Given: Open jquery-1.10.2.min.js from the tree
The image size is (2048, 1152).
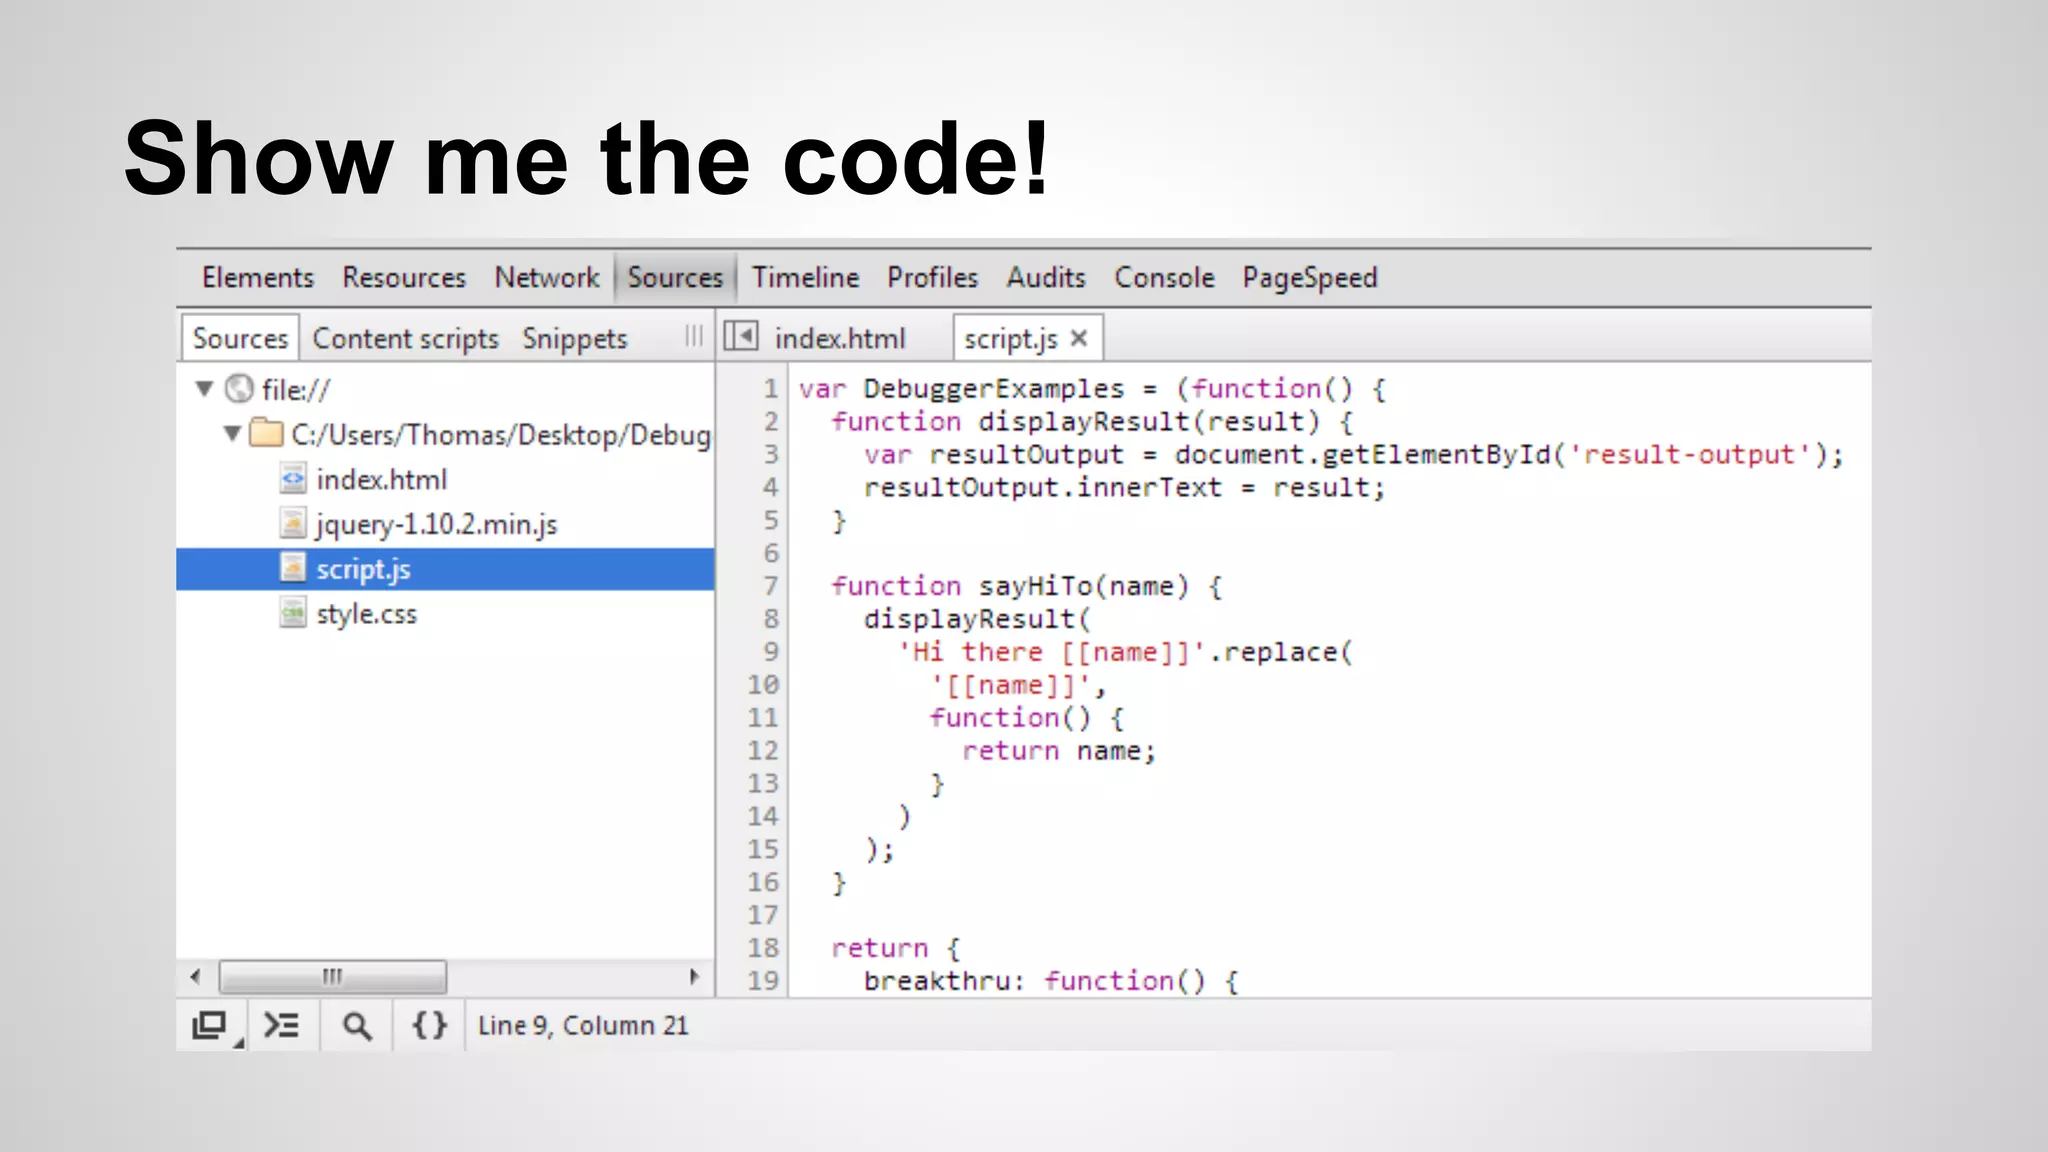Looking at the screenshot, I should click(x=436, y=525).
